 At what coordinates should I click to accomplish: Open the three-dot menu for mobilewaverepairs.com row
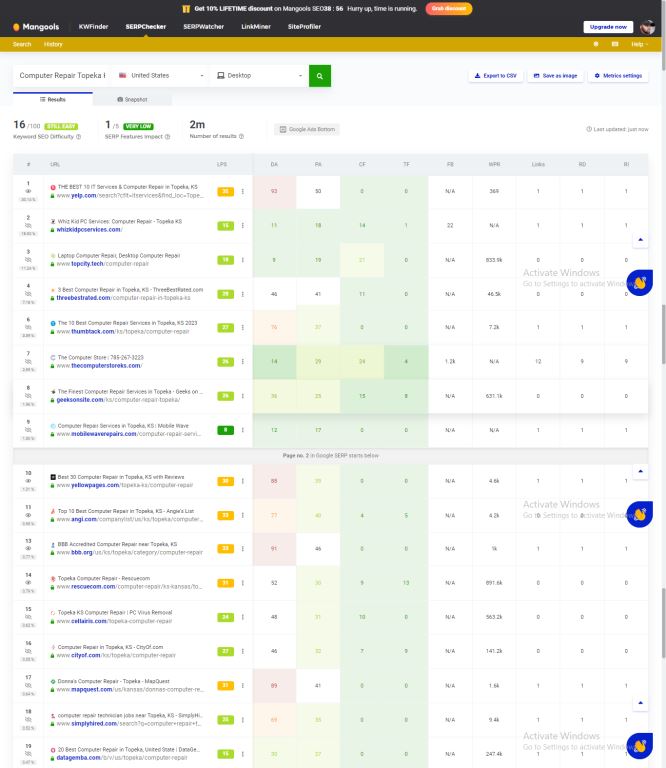click(x=242, y=430)
